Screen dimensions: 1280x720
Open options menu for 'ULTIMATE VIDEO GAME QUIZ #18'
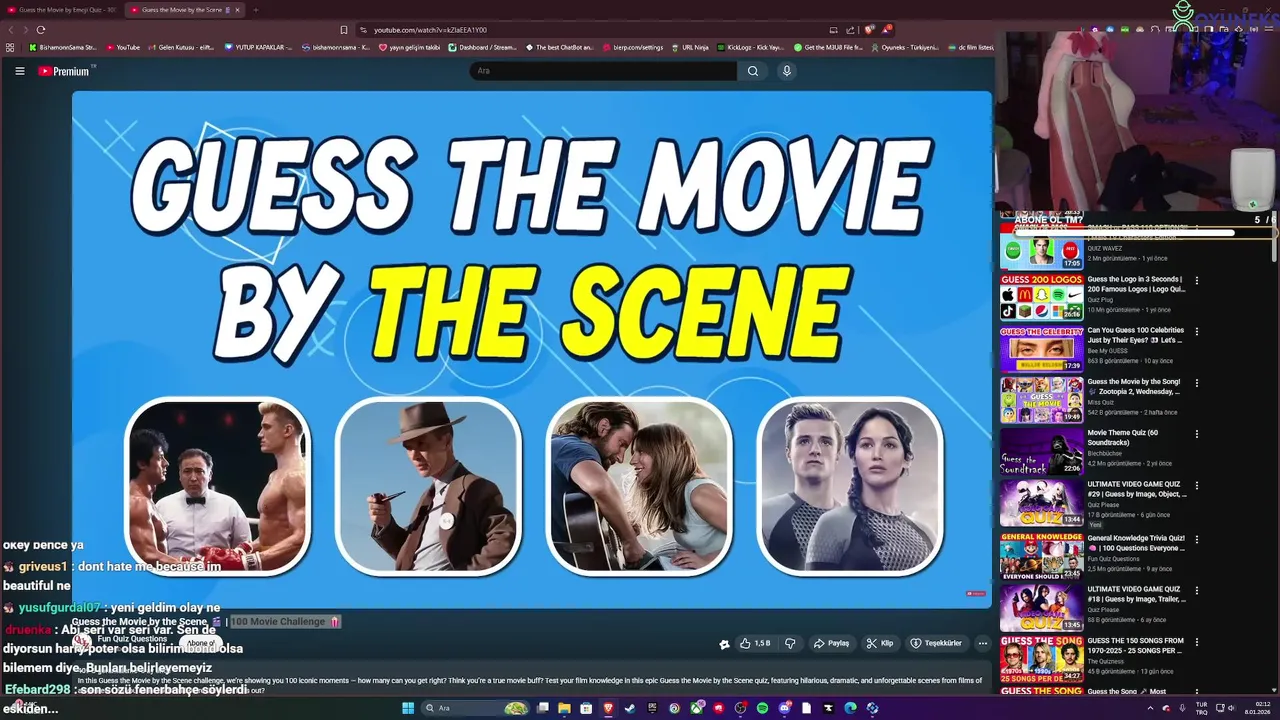point(1197,590)
